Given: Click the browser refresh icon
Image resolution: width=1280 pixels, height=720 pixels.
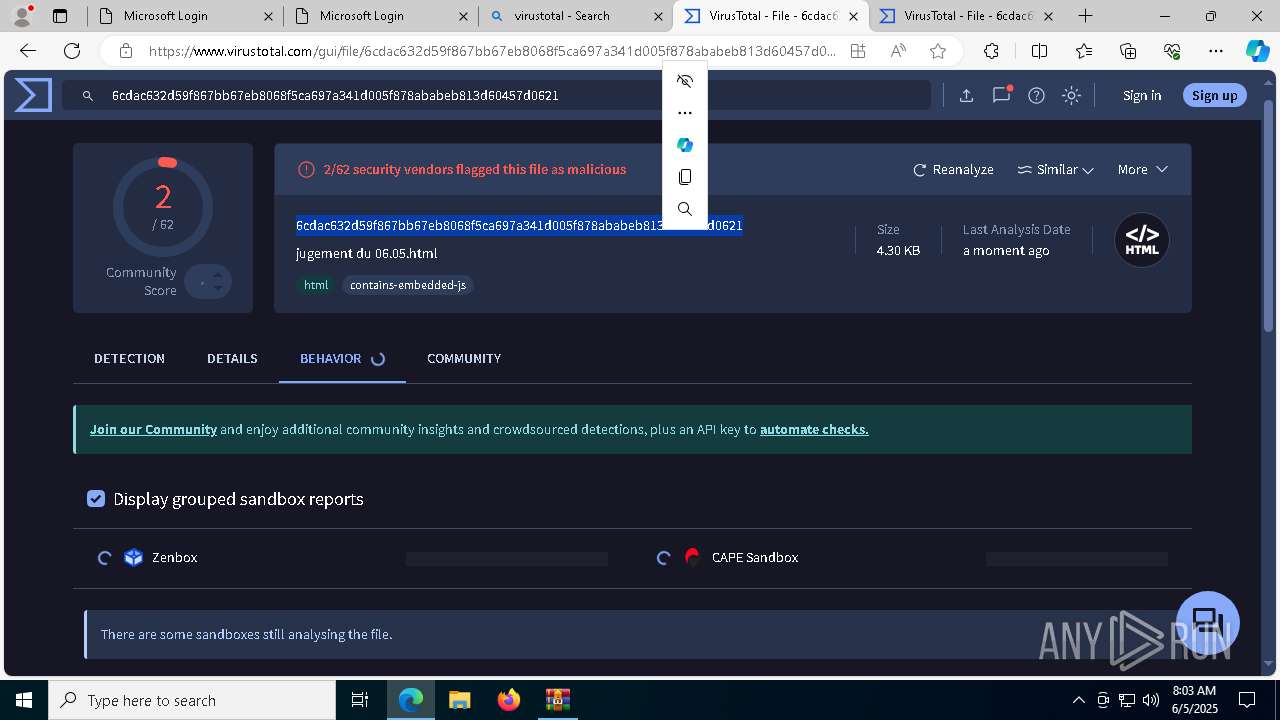Looking at the screenshot, I should [72, 51].
